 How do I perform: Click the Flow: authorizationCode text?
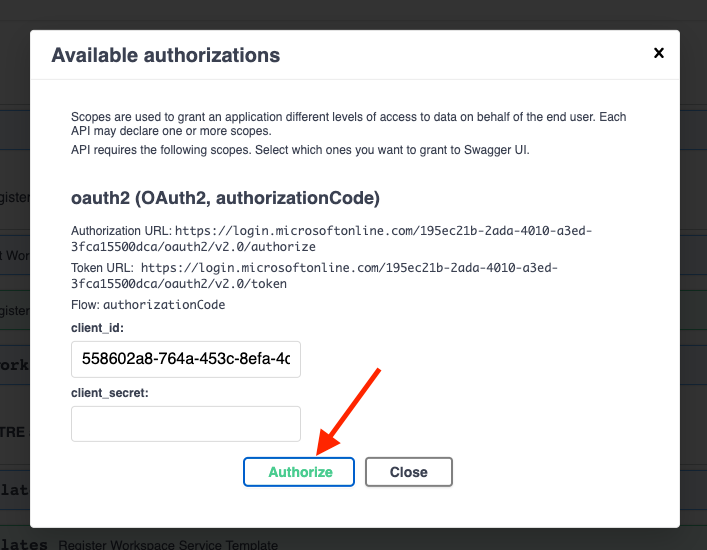148,304
